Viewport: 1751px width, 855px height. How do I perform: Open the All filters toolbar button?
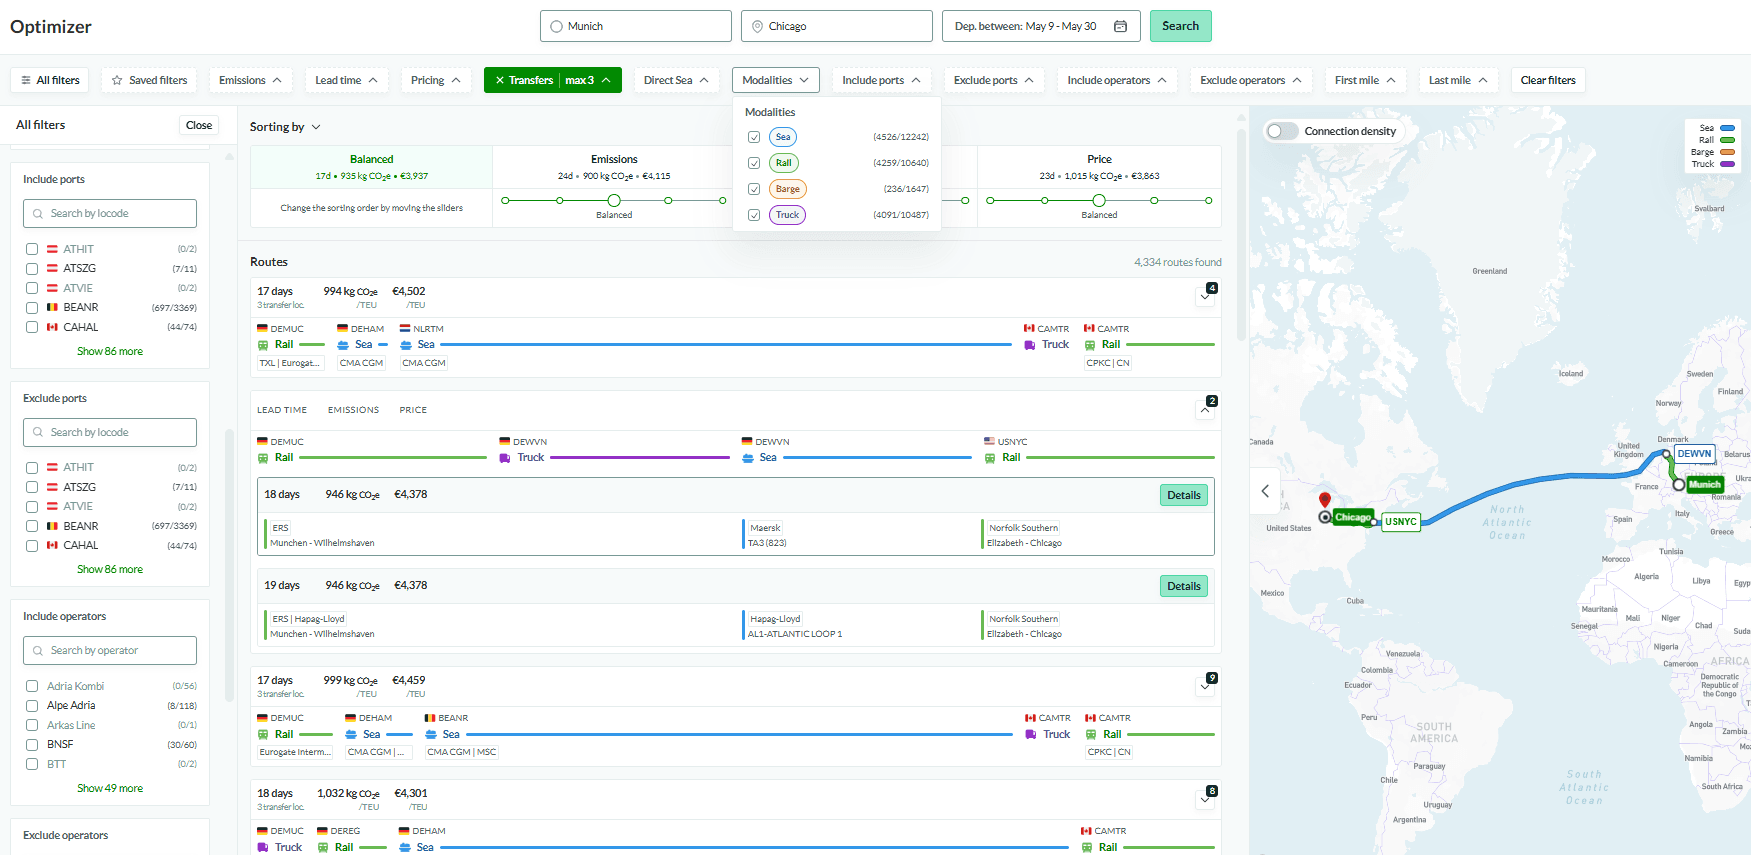49,80
